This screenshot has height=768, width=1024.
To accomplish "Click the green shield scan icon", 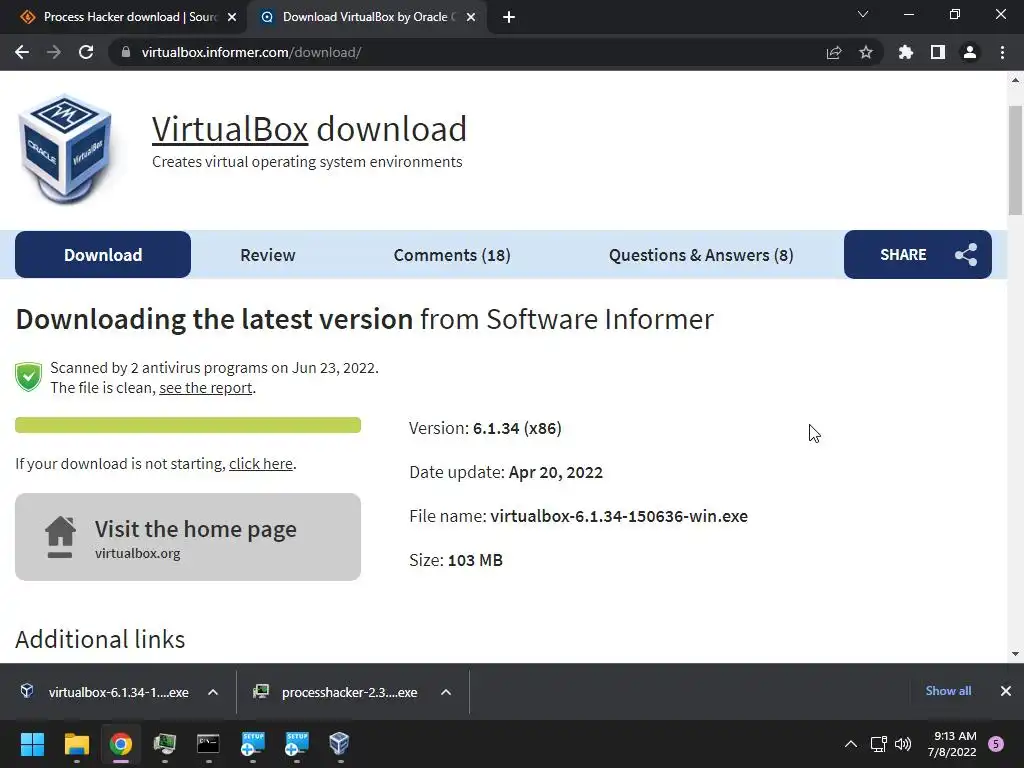I will pyautogui.click(x=28, y=377).
